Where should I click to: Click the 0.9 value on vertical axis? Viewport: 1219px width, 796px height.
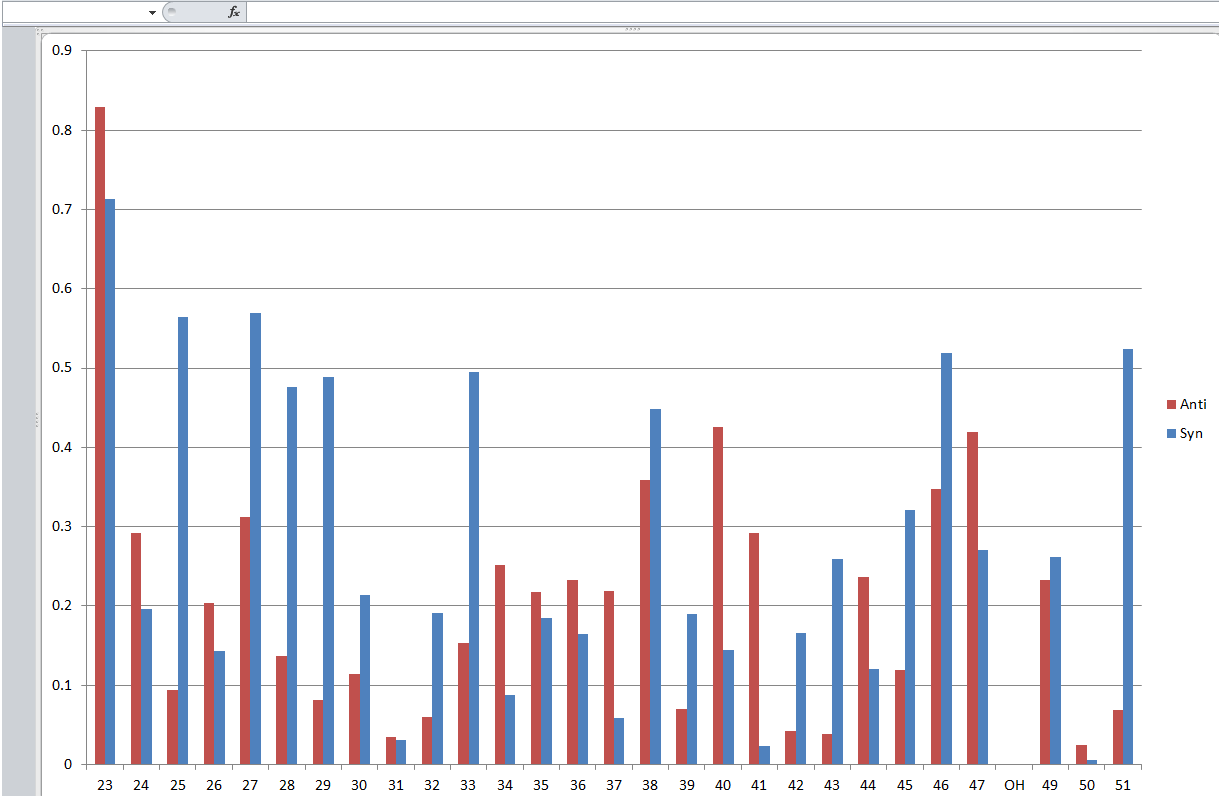click(x=63, y=50)
